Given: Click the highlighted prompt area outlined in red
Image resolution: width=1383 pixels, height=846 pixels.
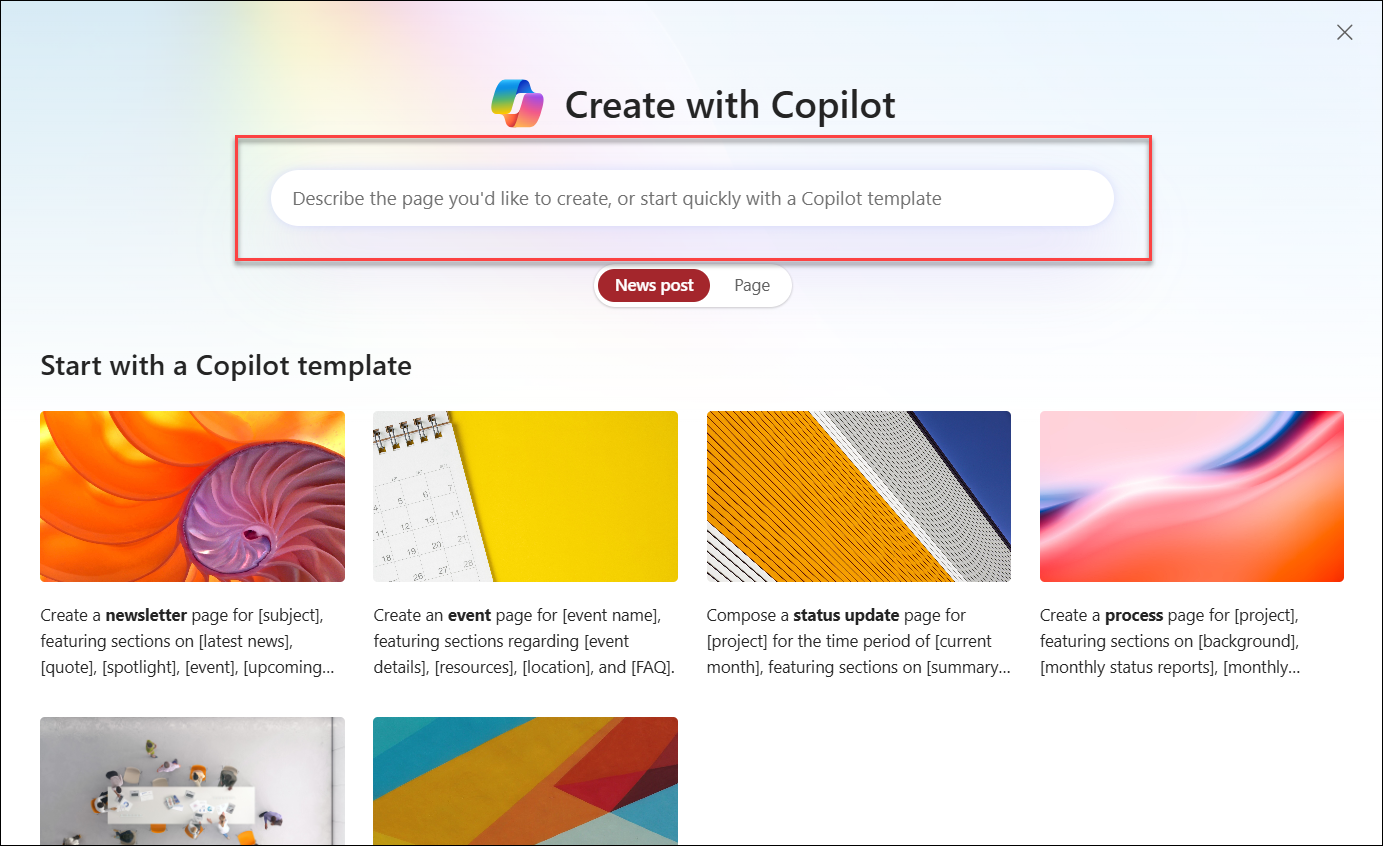Looking at the screenshot, I should 691,198.
